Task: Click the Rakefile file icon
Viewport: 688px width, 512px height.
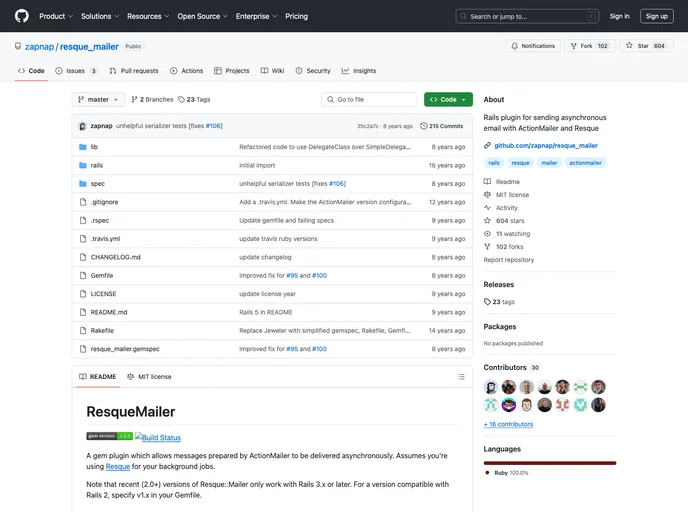Action: [82, 331]
